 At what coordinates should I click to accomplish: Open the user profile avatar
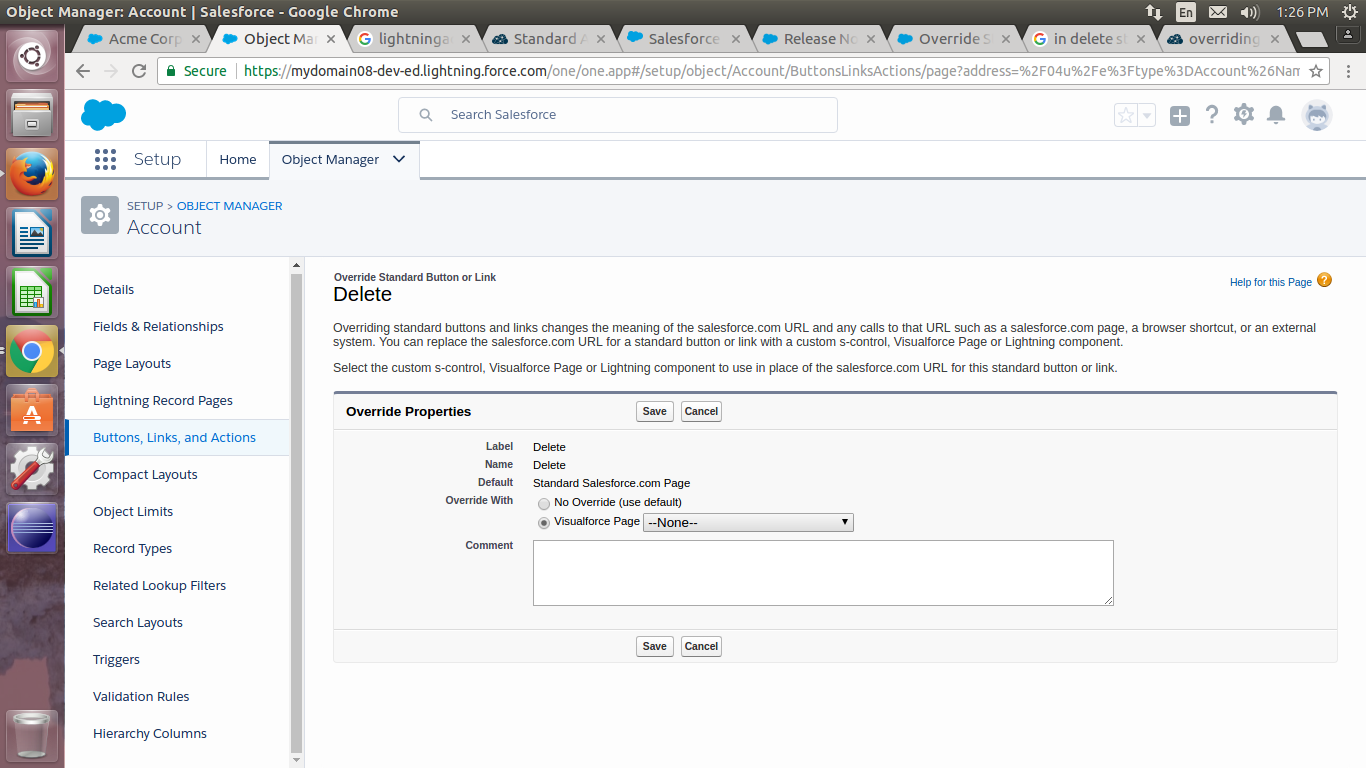[1317, 115]
